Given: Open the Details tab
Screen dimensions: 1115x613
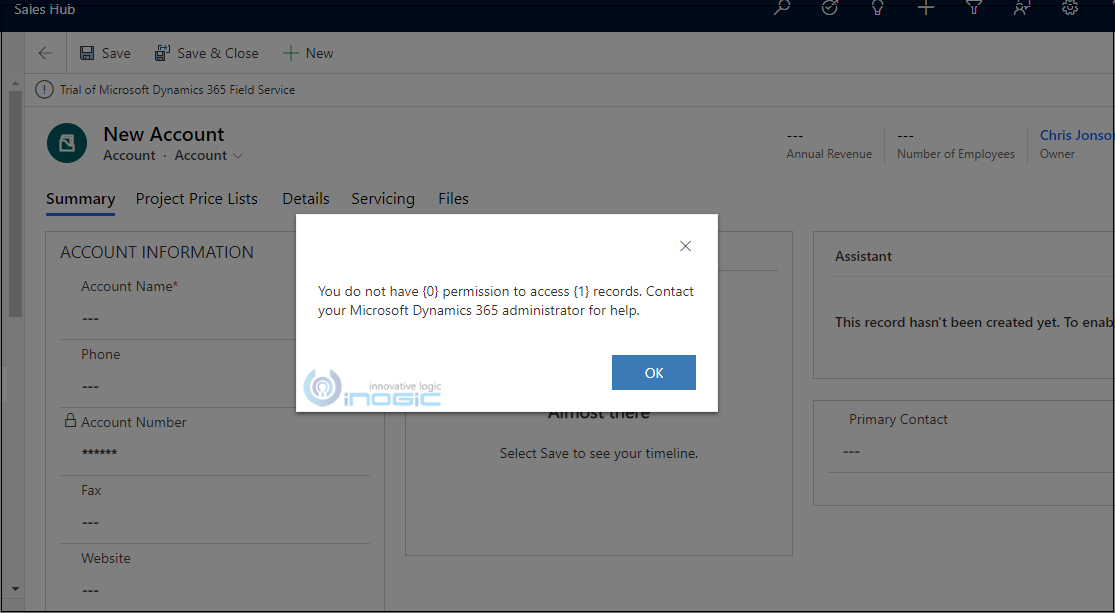Looking at the screenshot, I should tap(306, 199).
